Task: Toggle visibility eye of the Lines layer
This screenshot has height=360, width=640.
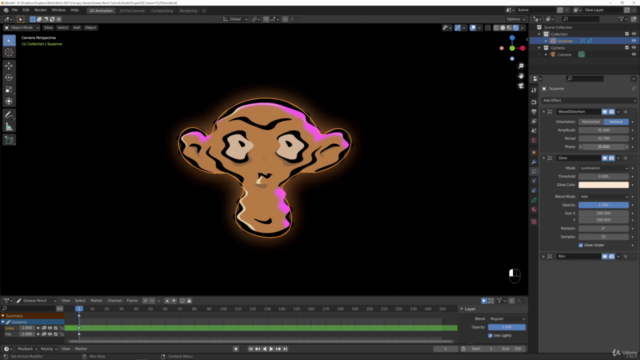Action: [50, 328]
